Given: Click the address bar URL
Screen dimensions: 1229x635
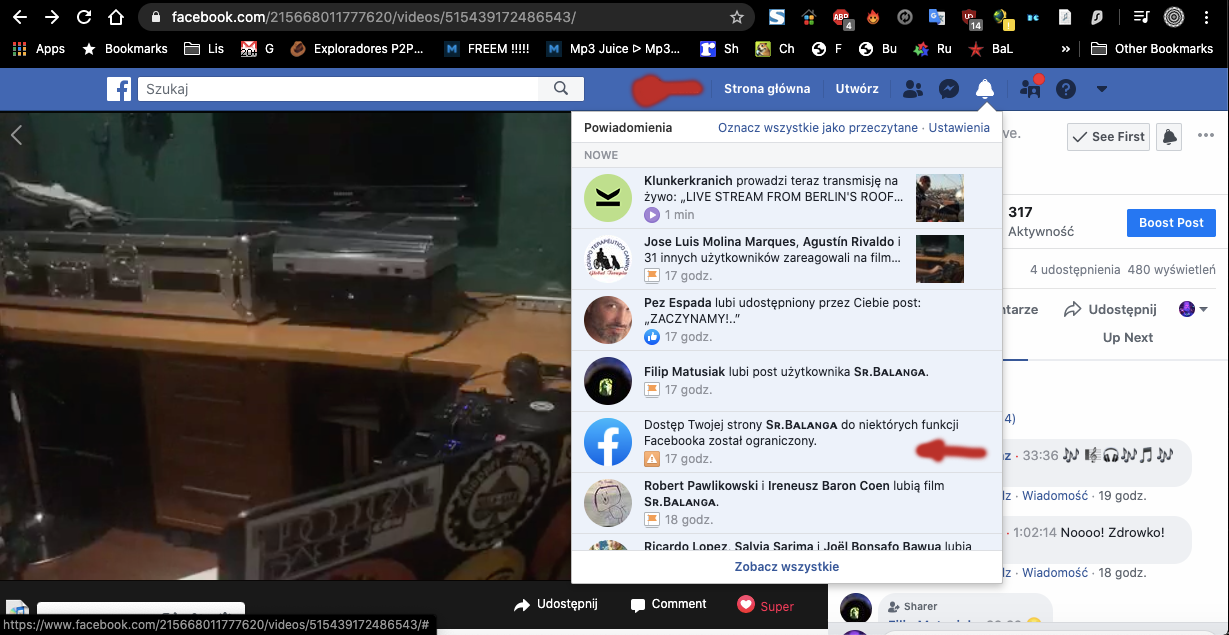Looking at the screenshot, I should [x=374, y=17].
